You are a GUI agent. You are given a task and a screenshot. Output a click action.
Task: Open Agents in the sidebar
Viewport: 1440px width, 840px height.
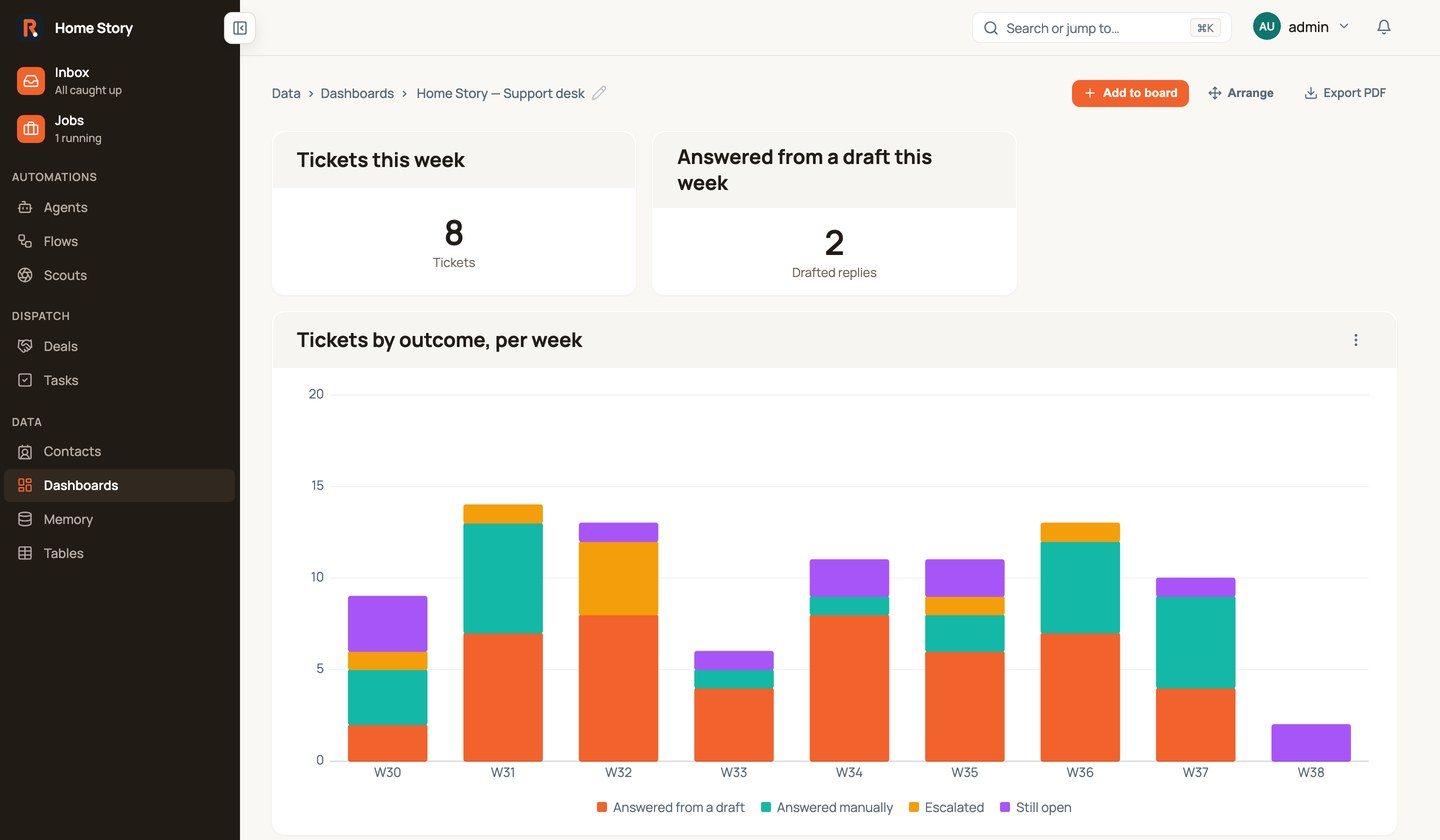point(120,208)
